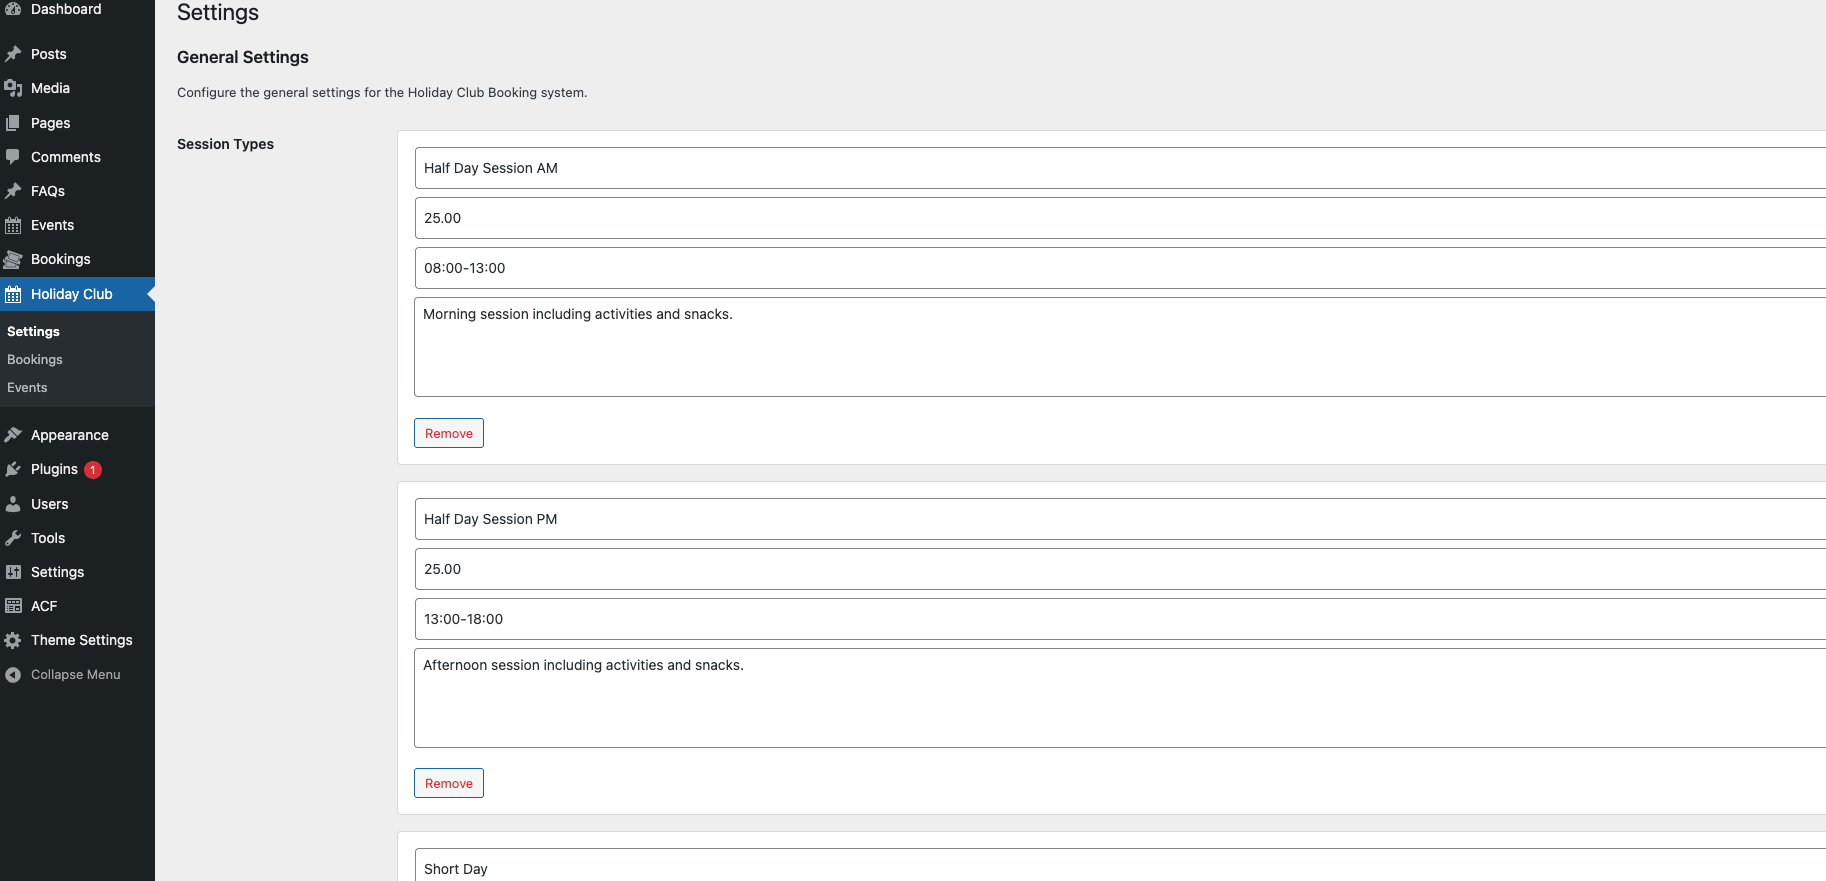Click the Holiday Club calendar icon
Screen dimensions: 1826x881
[x=13, y=294]
